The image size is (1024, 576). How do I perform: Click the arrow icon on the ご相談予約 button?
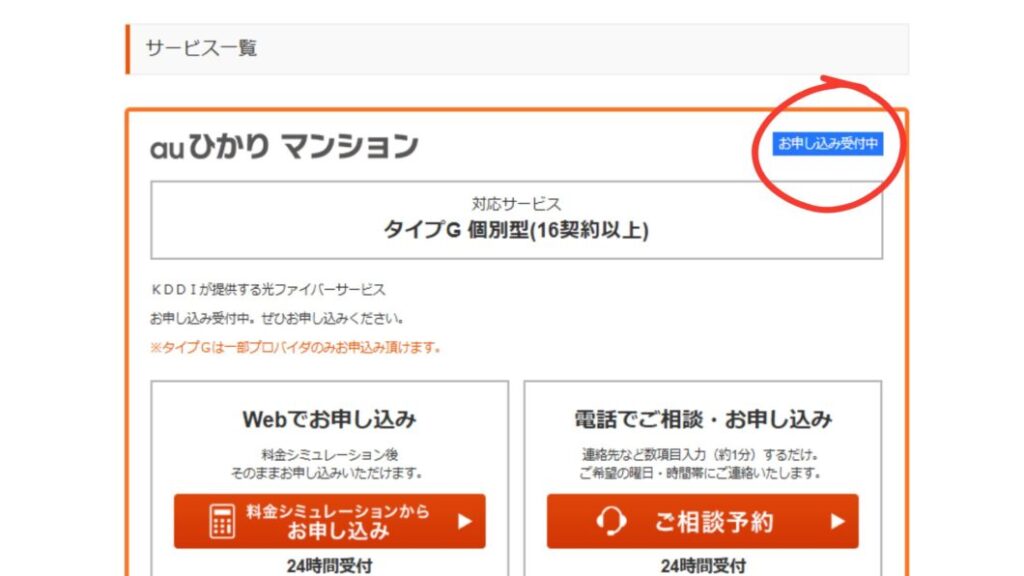pyautogui.click(x=837, y=521)
